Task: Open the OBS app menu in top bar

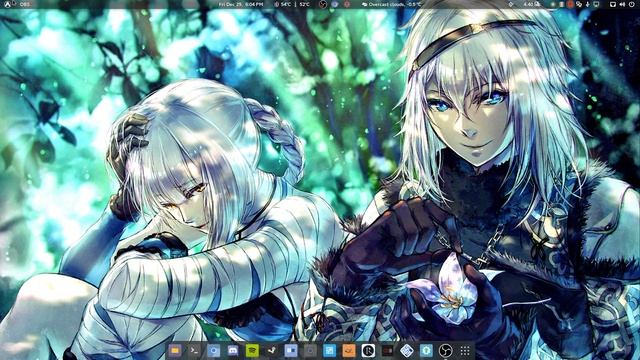Action: click(25, 4)
